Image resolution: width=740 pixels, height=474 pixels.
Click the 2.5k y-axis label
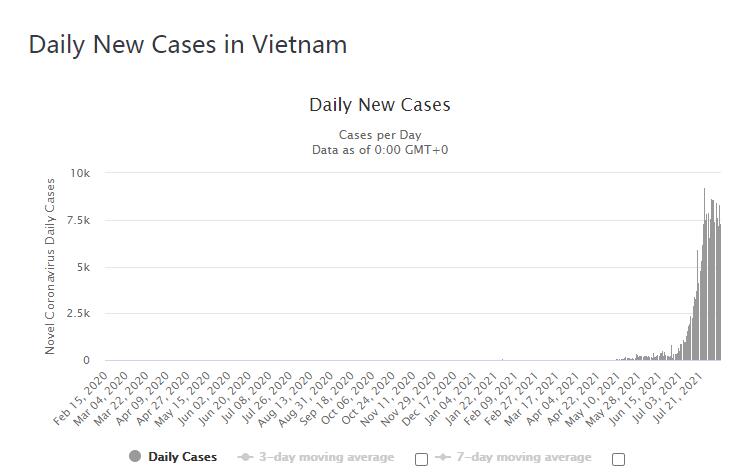point(76,314)
